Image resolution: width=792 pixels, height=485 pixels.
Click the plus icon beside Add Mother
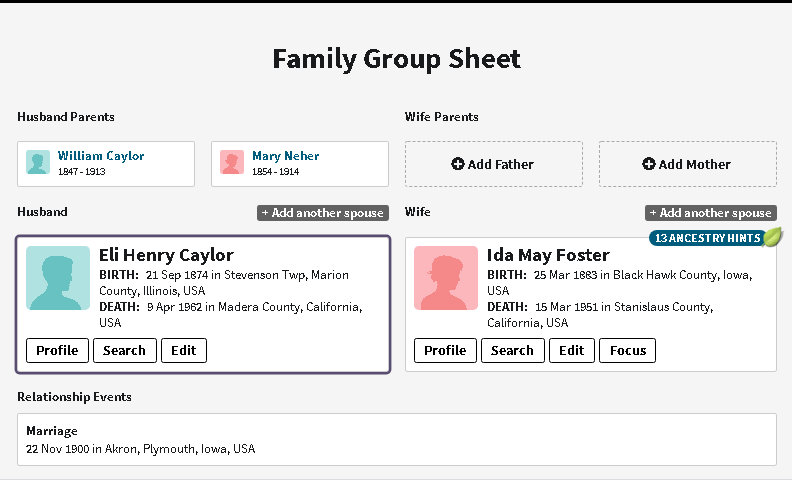[648, 164]
